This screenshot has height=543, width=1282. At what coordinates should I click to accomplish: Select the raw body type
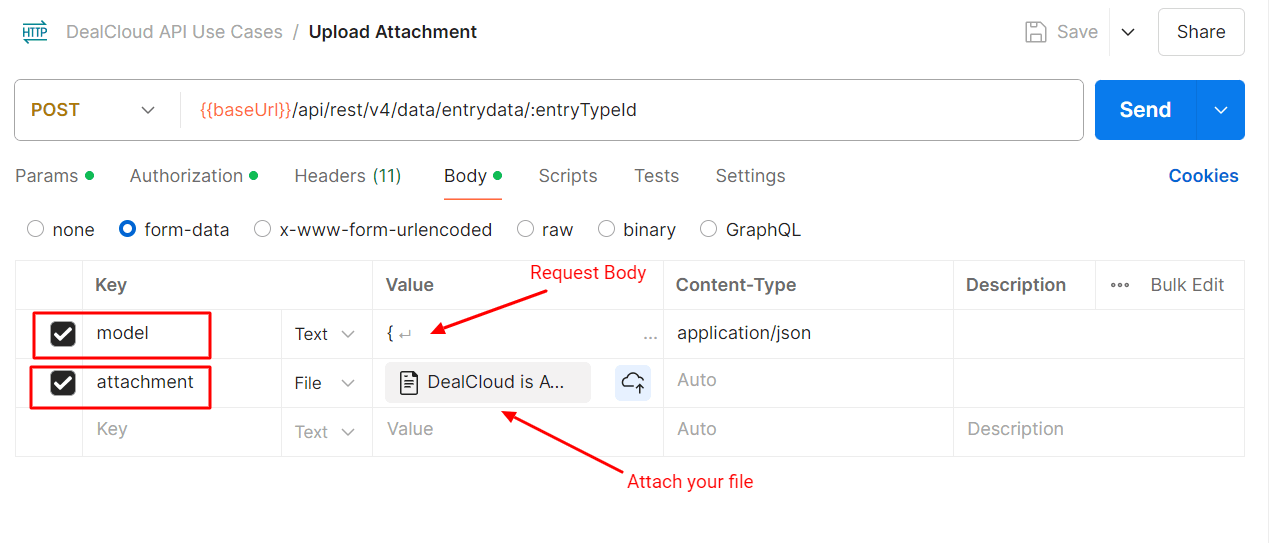click(525, 229)
